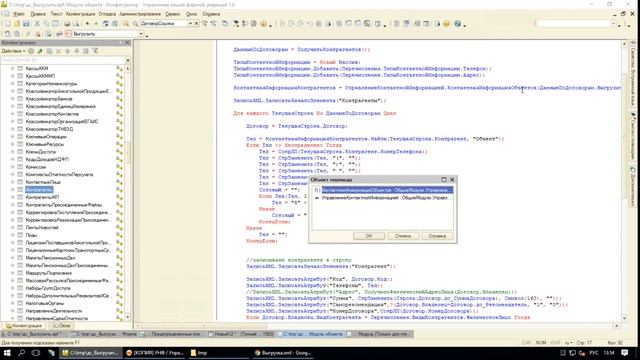Open the (КОПИЯ) УНФ taskbar window
Screen dimensions: 640x360
pyautogui.click(x=154, y=353)
